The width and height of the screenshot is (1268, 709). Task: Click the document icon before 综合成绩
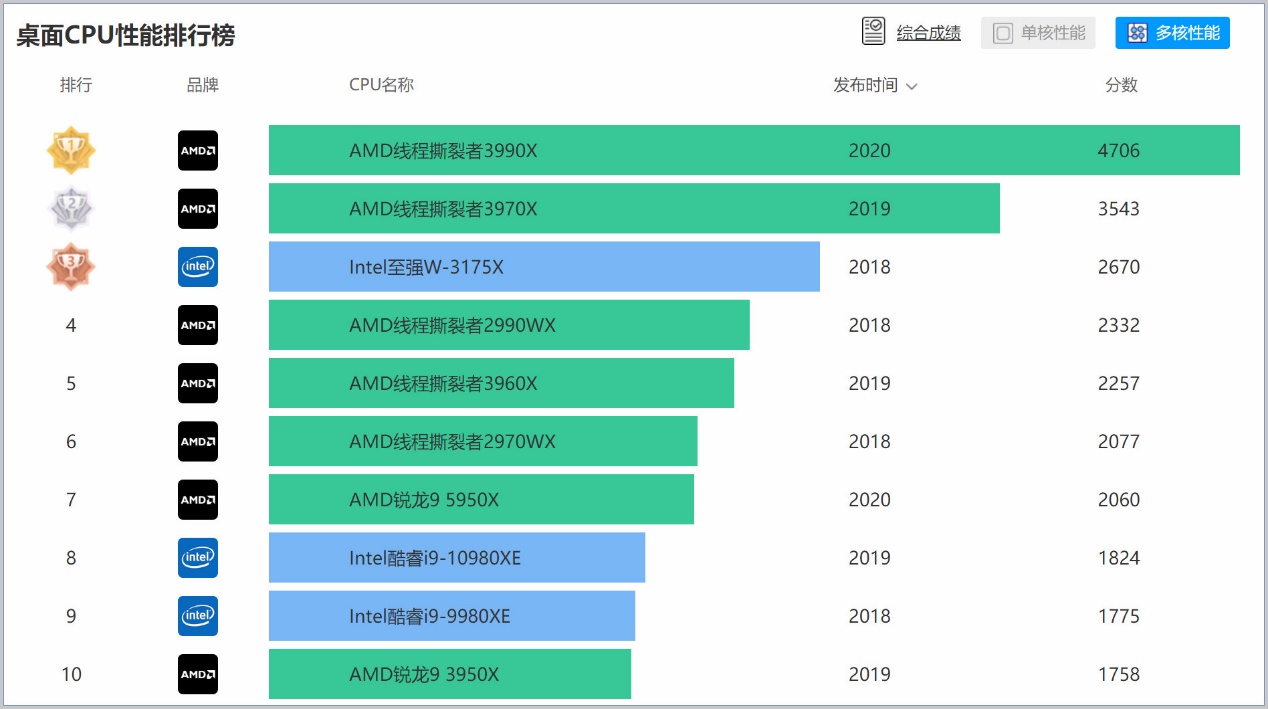click(873, 30)
